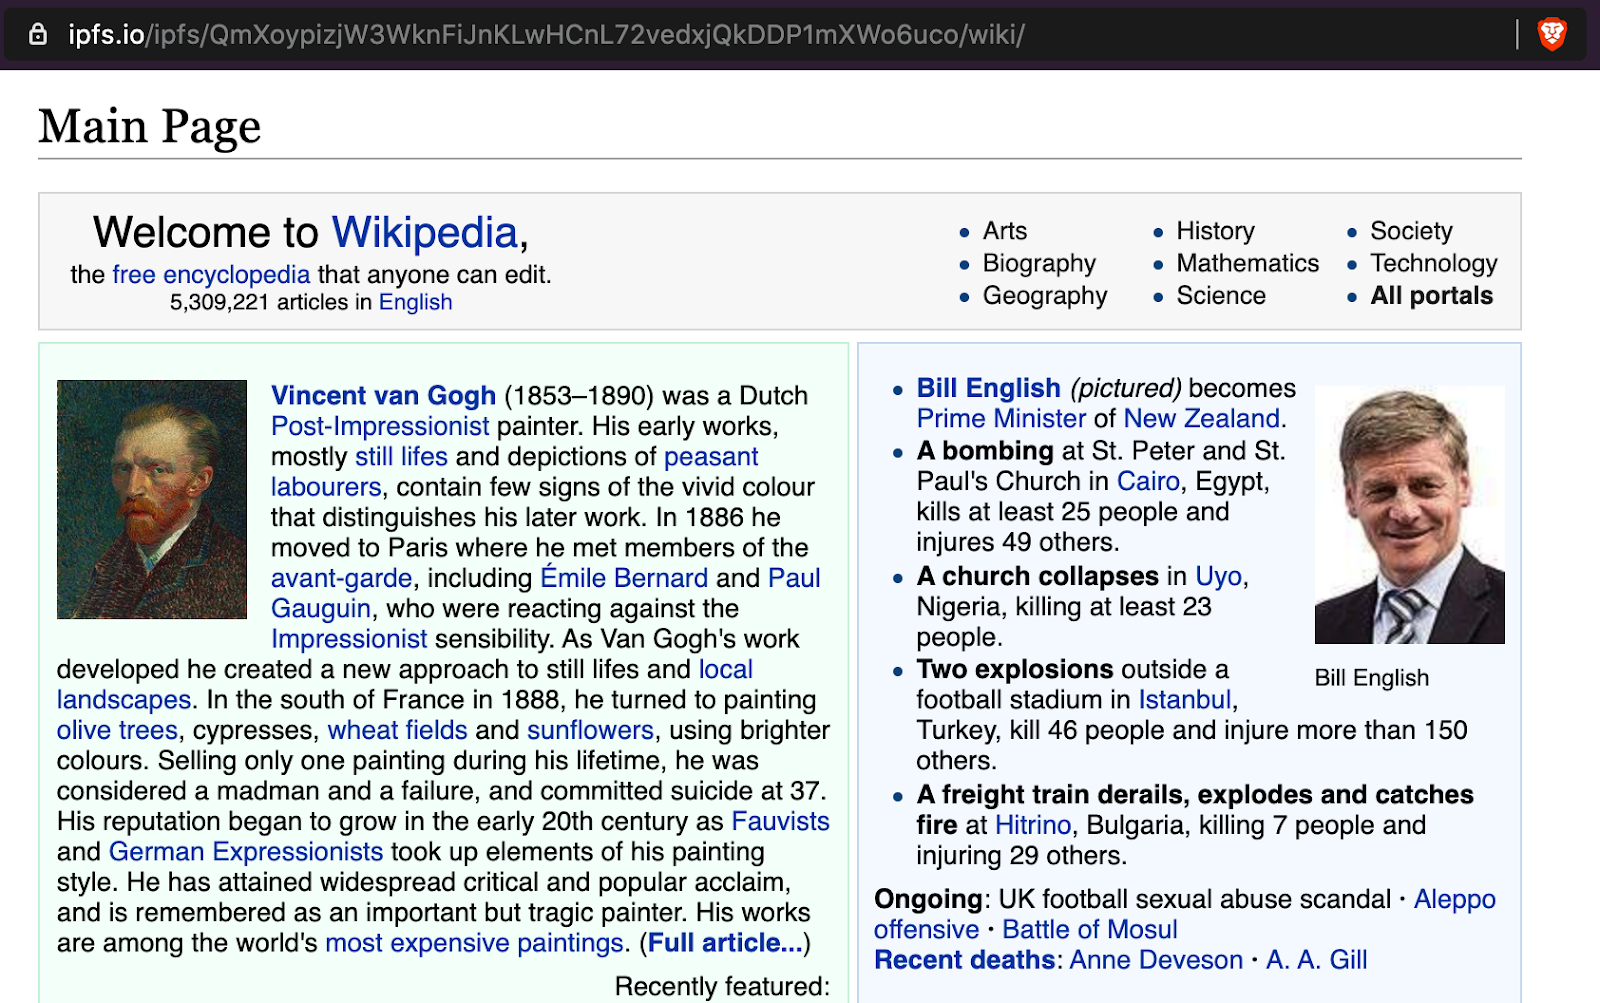Click the Impressionist link
This screenshot has width=1600, height=1003.
pos(349,639)
